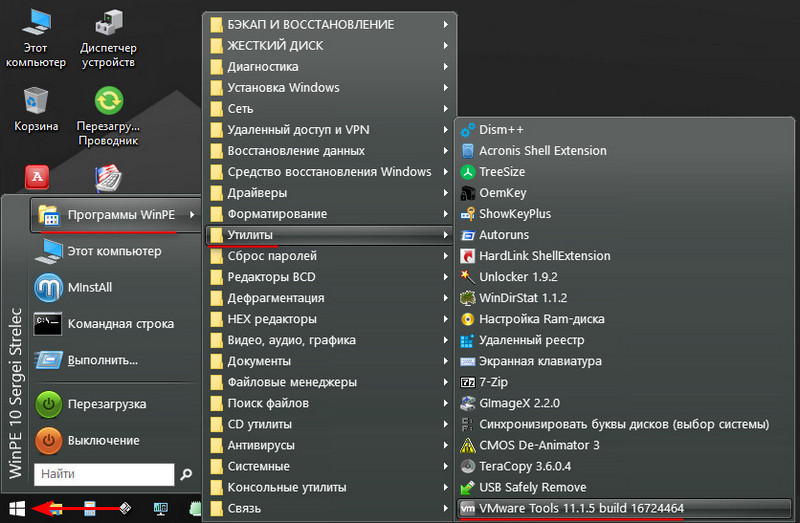Expand БЭКАП И ВОССТАНОВЛЕНИЕ folder
Viewport: 800px width, 523px height.
(330, 24)
